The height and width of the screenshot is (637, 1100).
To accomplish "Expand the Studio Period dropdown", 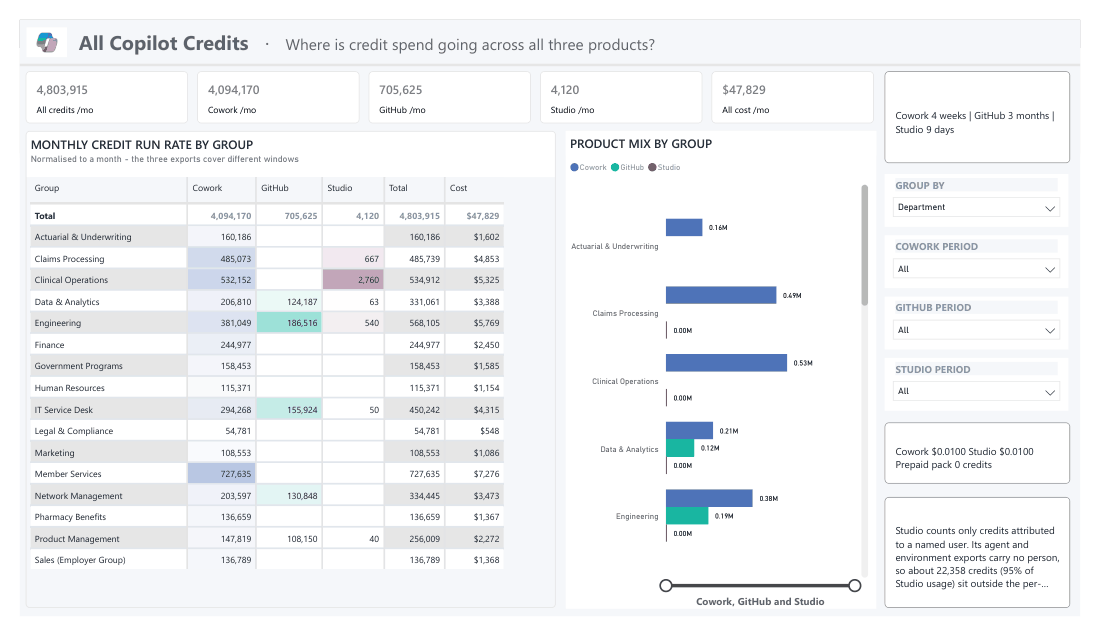I will pyautogui.click(x=976, y=391).
